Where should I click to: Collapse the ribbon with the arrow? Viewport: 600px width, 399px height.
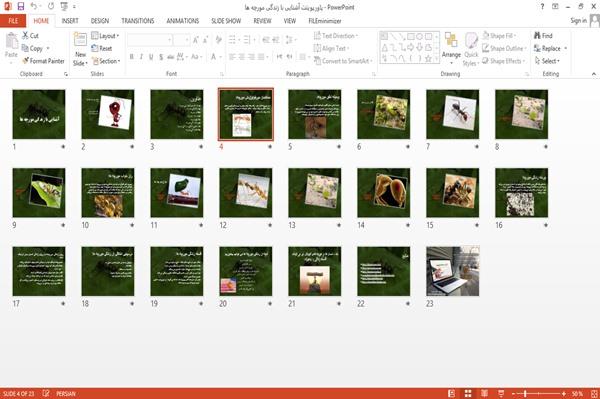[594, 74]
